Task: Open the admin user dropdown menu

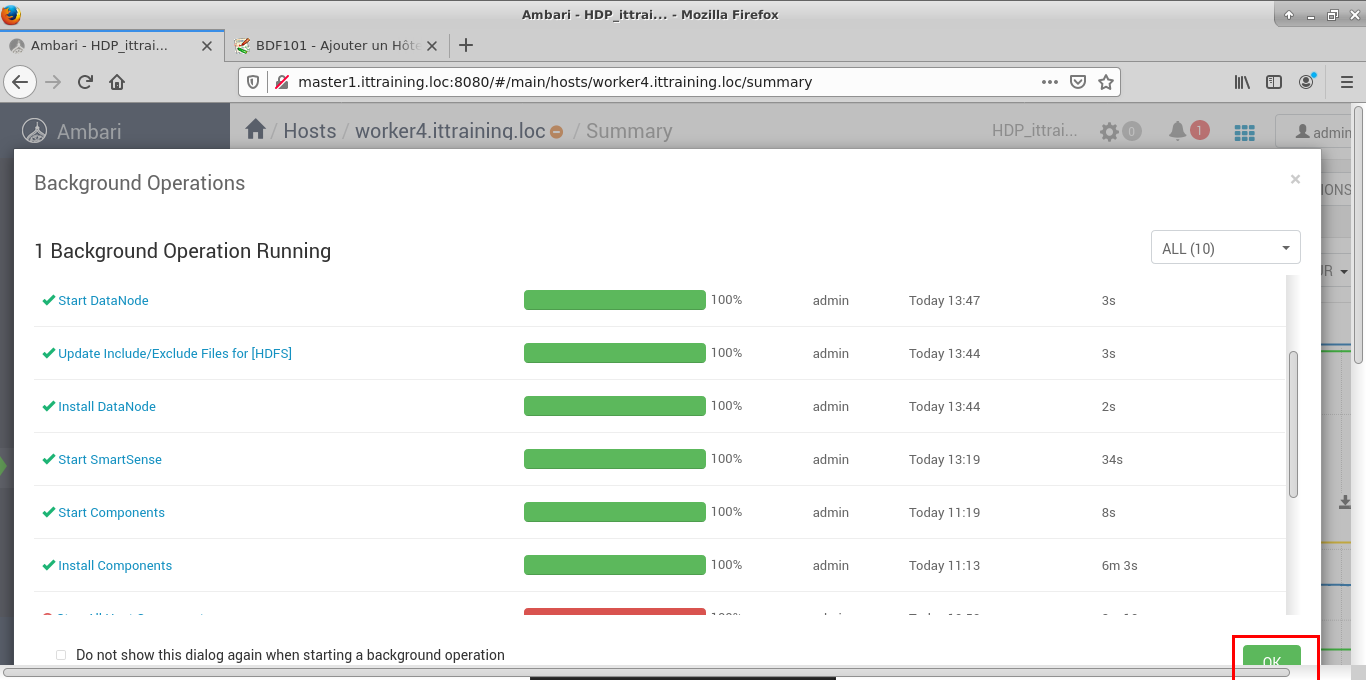Action: pos(1320,132)
